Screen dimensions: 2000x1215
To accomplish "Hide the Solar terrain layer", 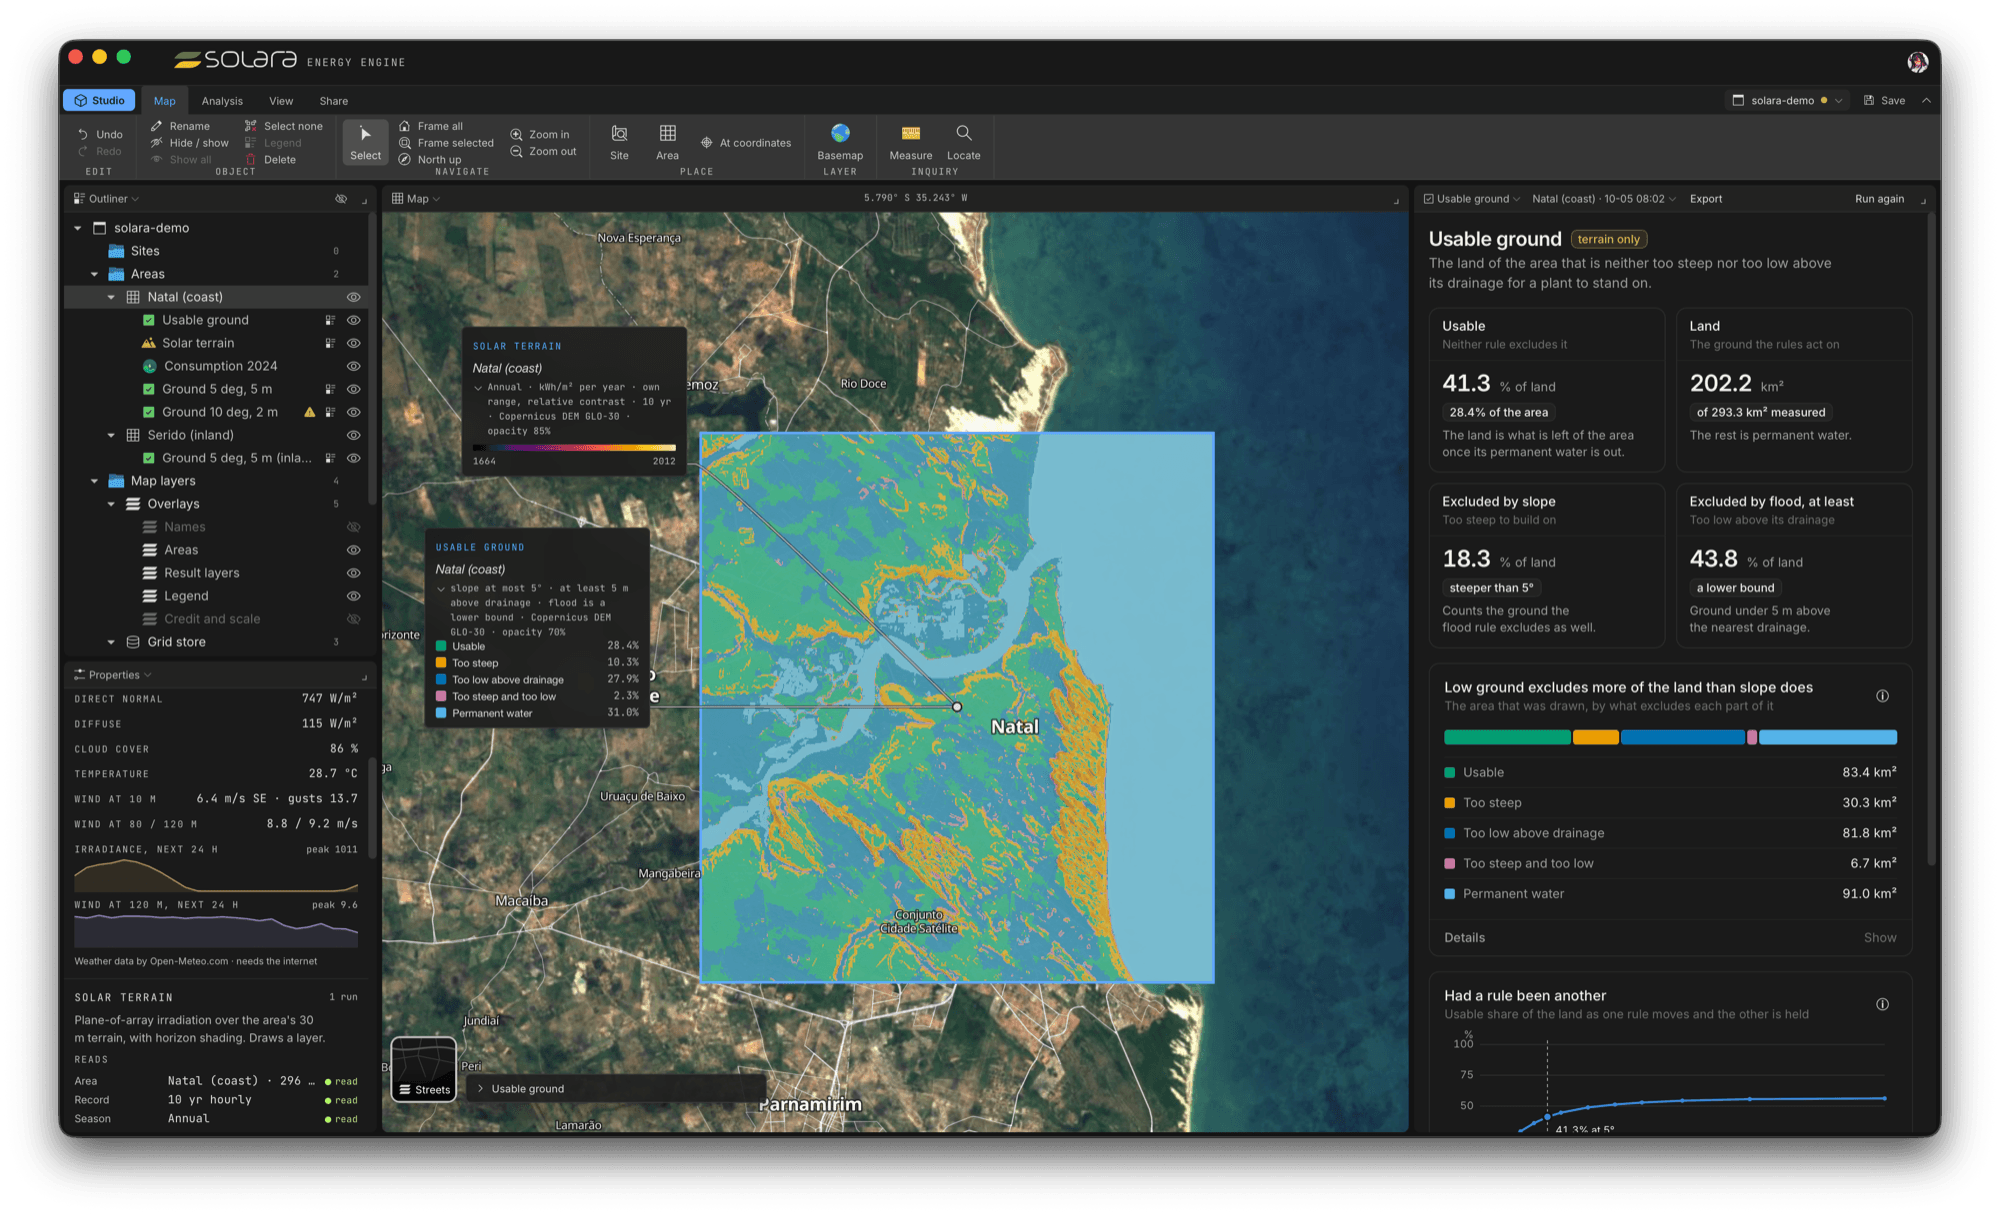I will (x=353, y=343).
